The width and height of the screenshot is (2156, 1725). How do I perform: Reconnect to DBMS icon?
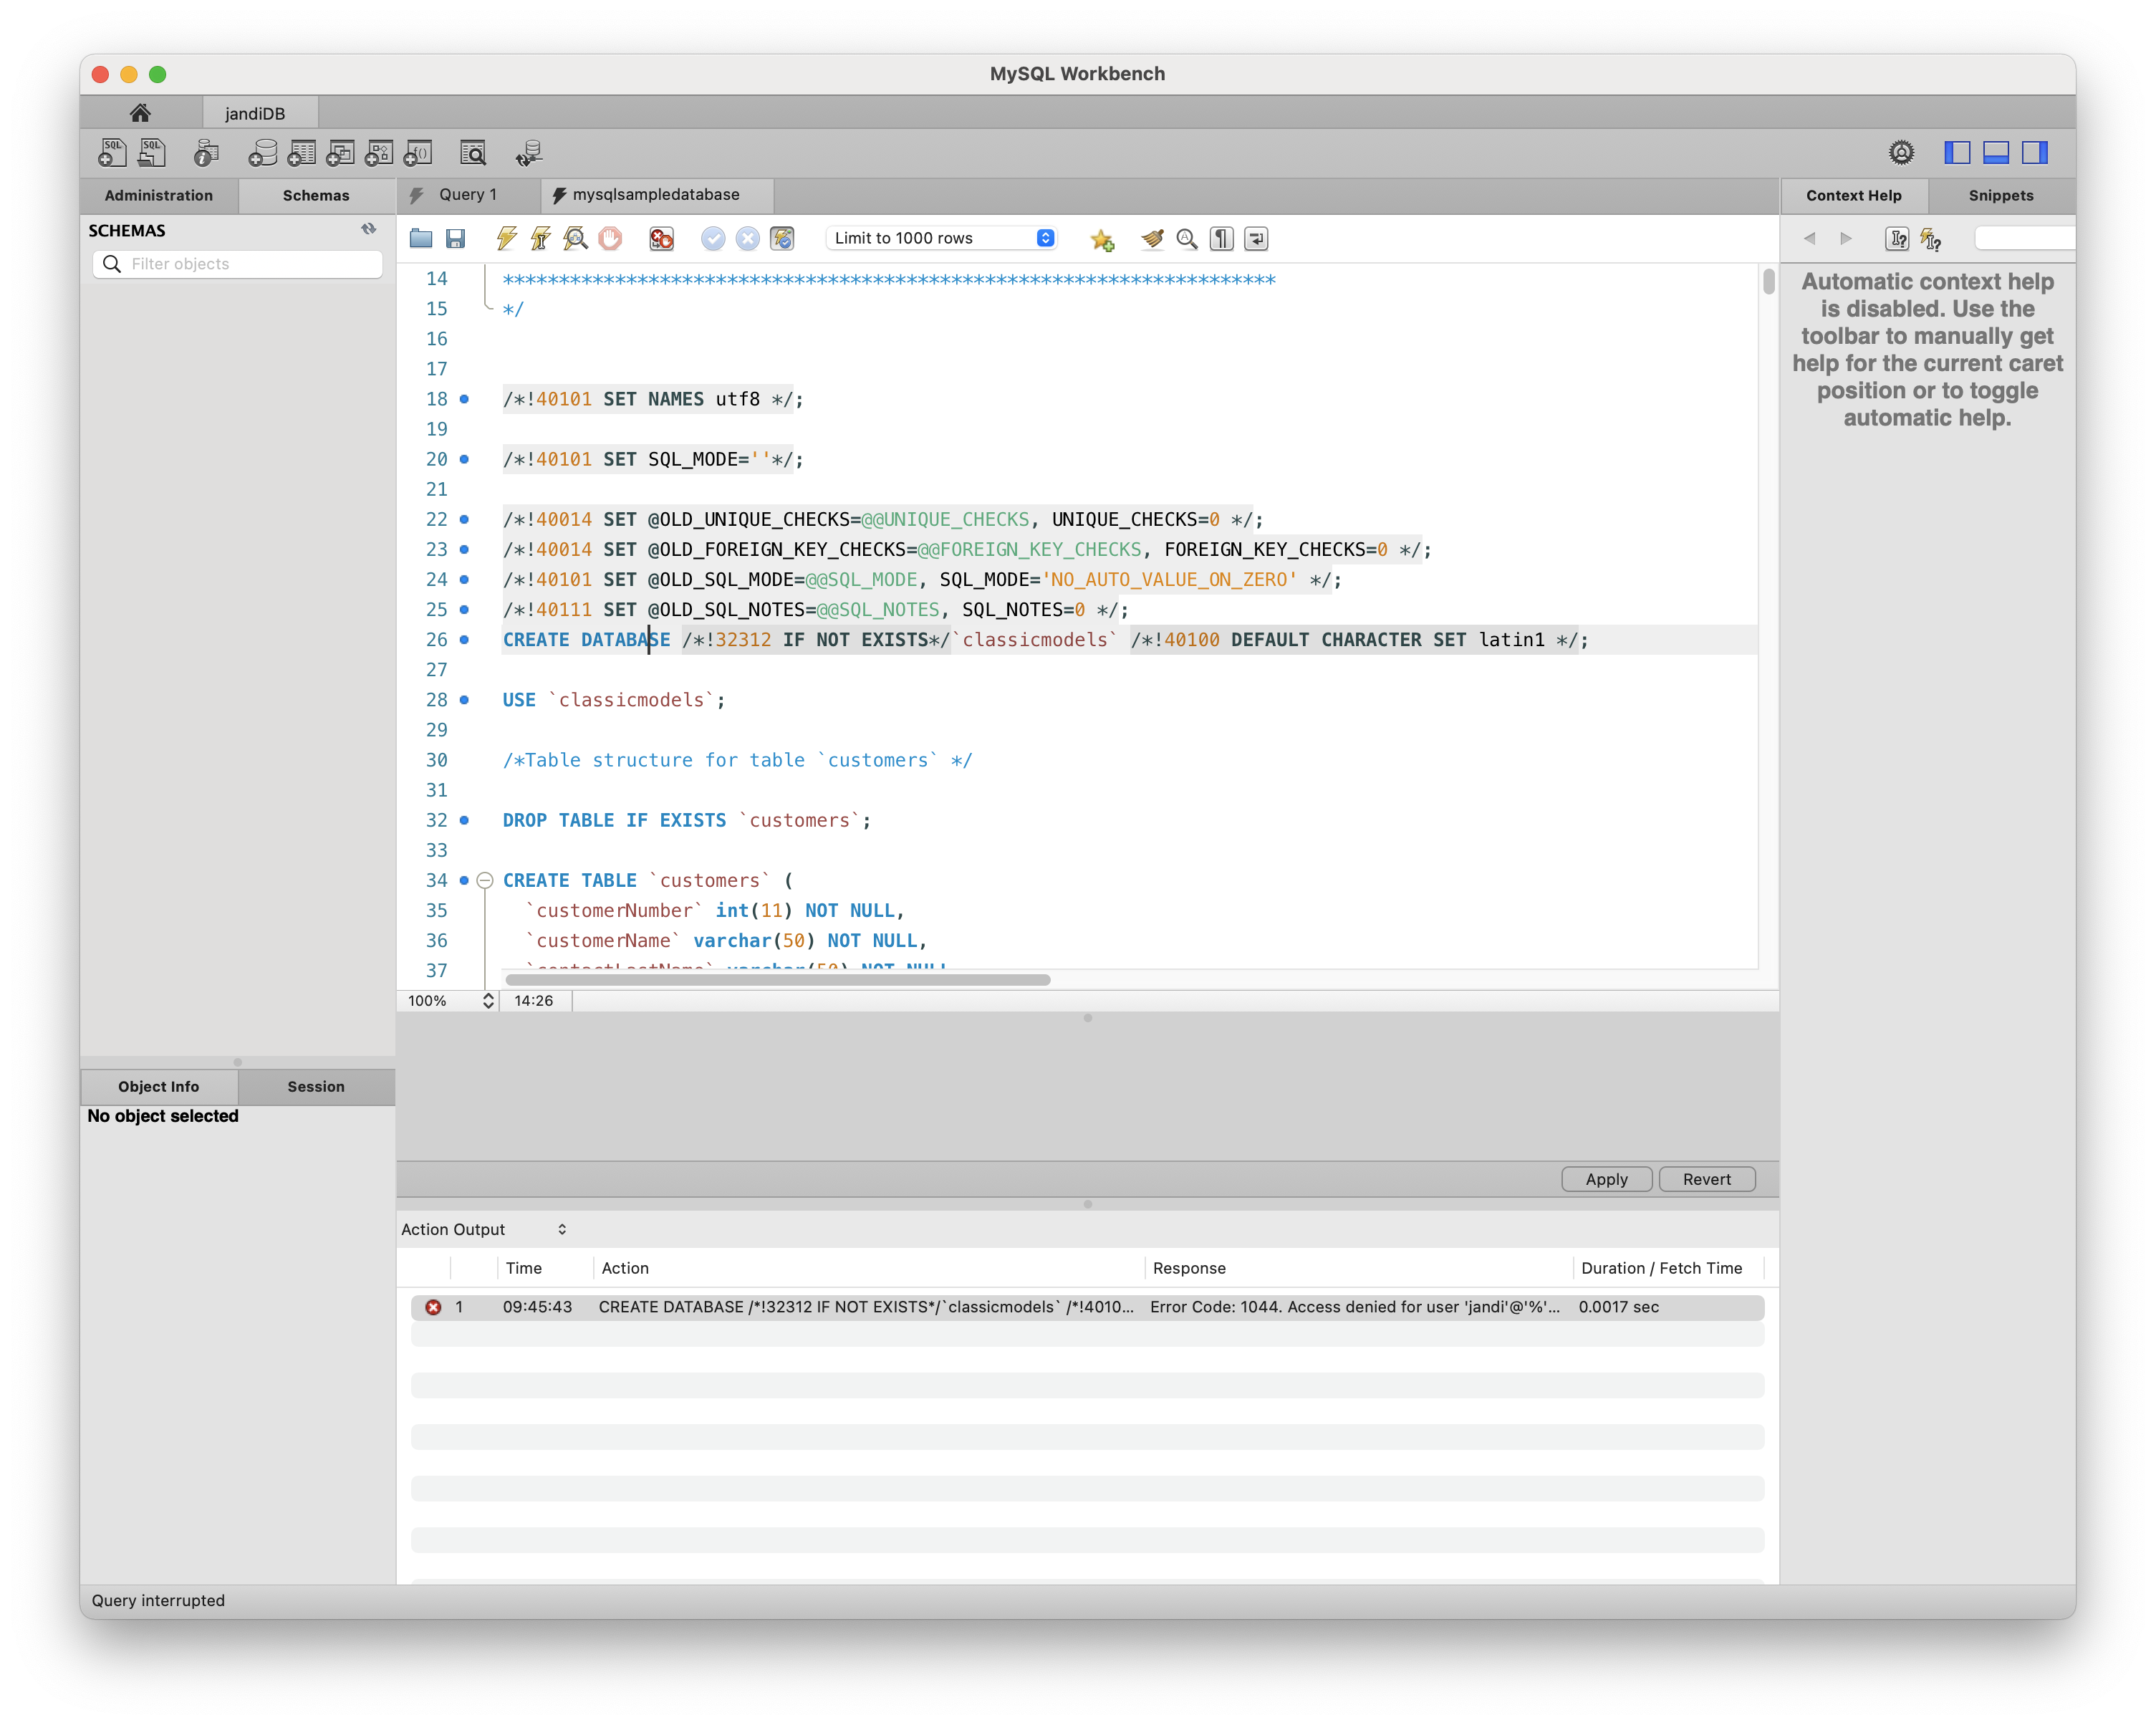point(529,152)
